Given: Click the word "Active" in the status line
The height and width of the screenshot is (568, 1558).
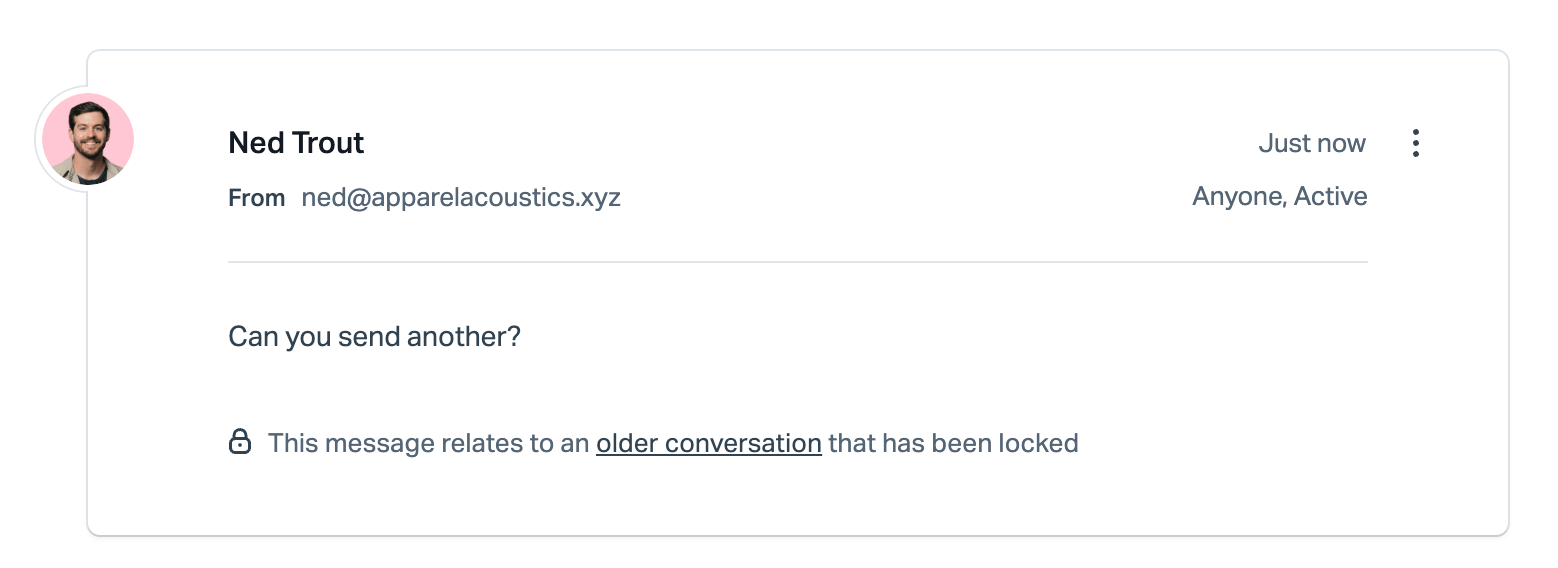Looking at the screenshot, I should tap(1331, 197).
